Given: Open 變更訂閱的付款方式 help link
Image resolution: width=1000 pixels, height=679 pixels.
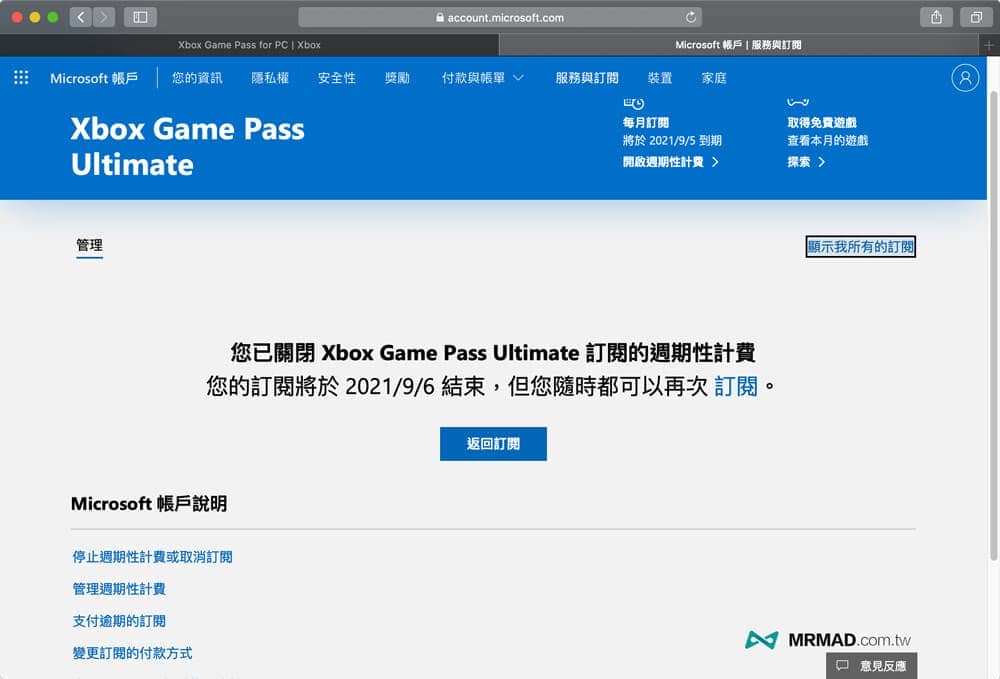Looking at the screenshot, I should 132,653.
